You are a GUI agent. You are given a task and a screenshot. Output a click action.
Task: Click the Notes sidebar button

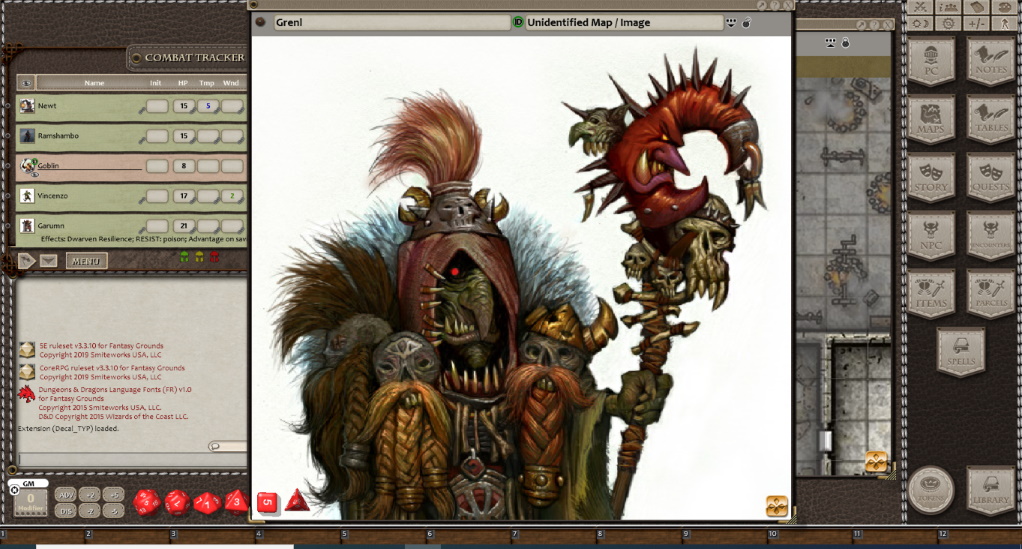tap(991, 61)
